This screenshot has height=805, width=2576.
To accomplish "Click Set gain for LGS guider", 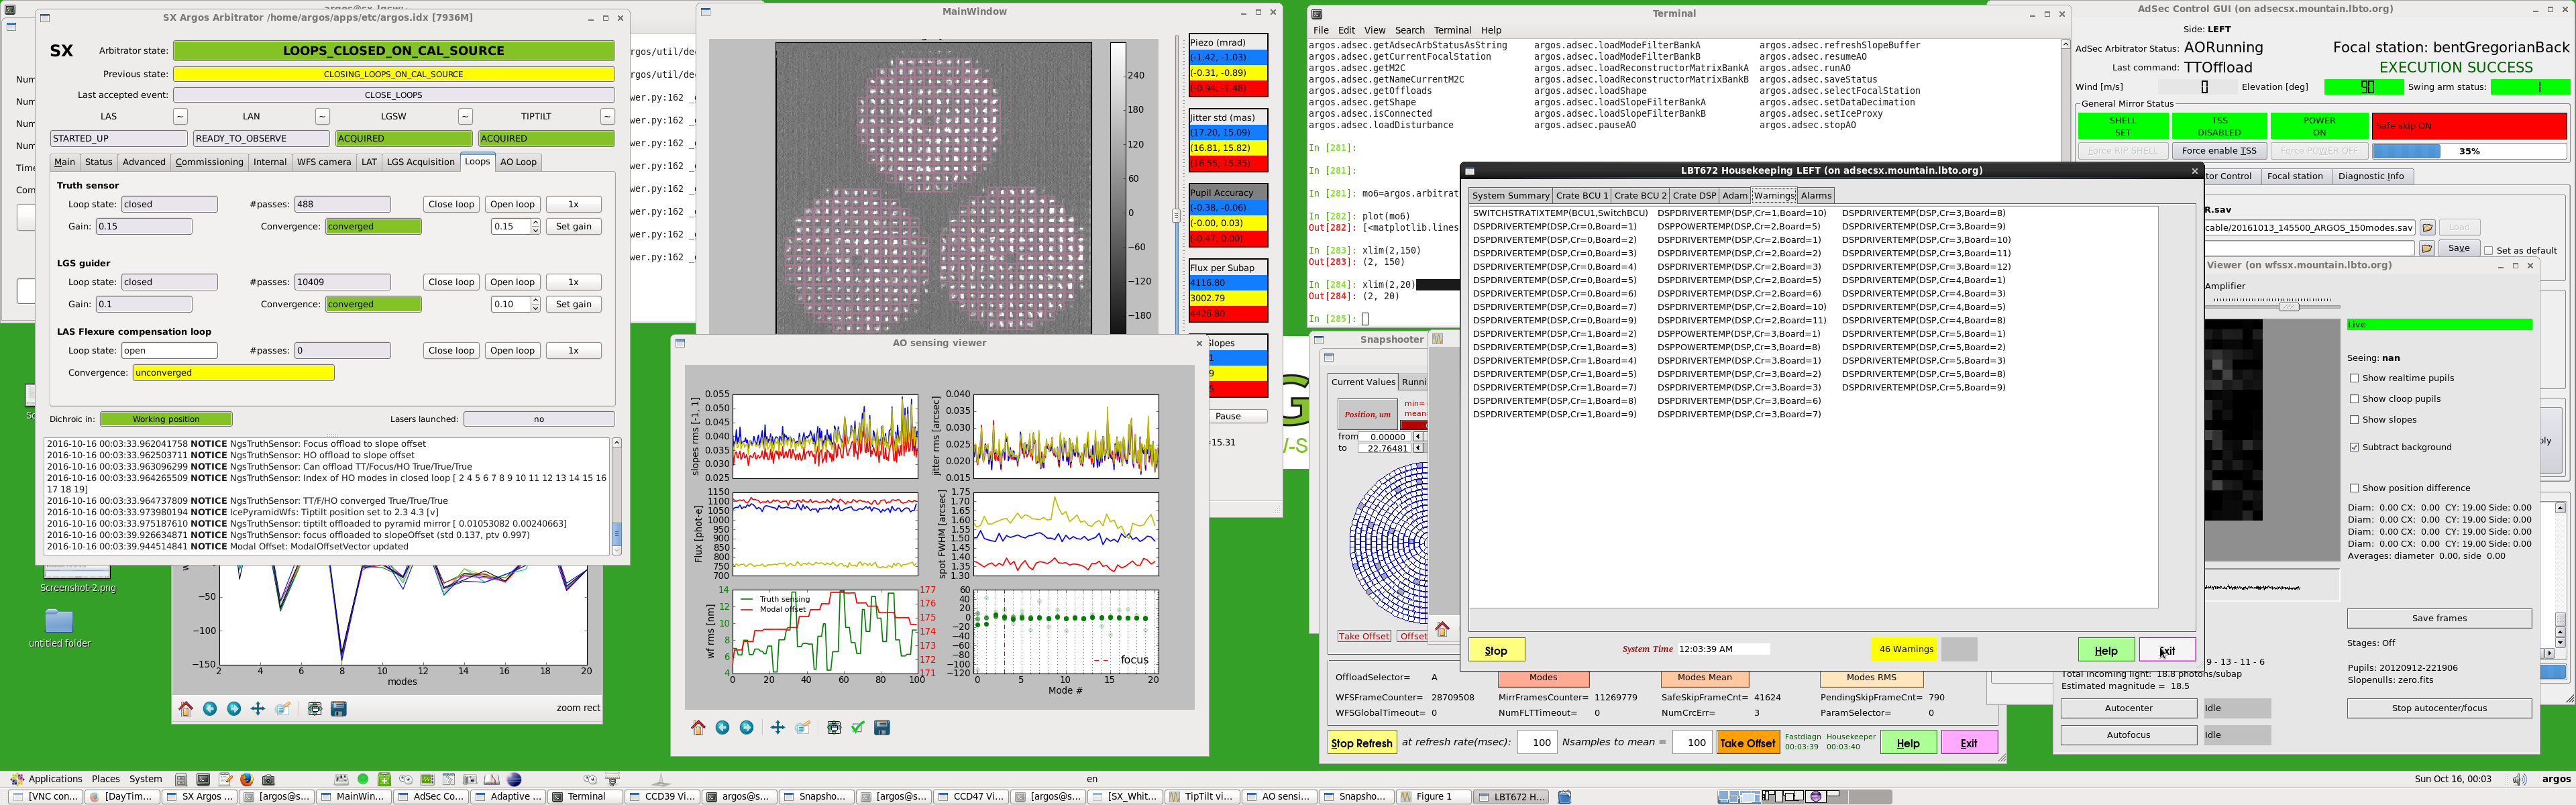I will tap(574, 305).
